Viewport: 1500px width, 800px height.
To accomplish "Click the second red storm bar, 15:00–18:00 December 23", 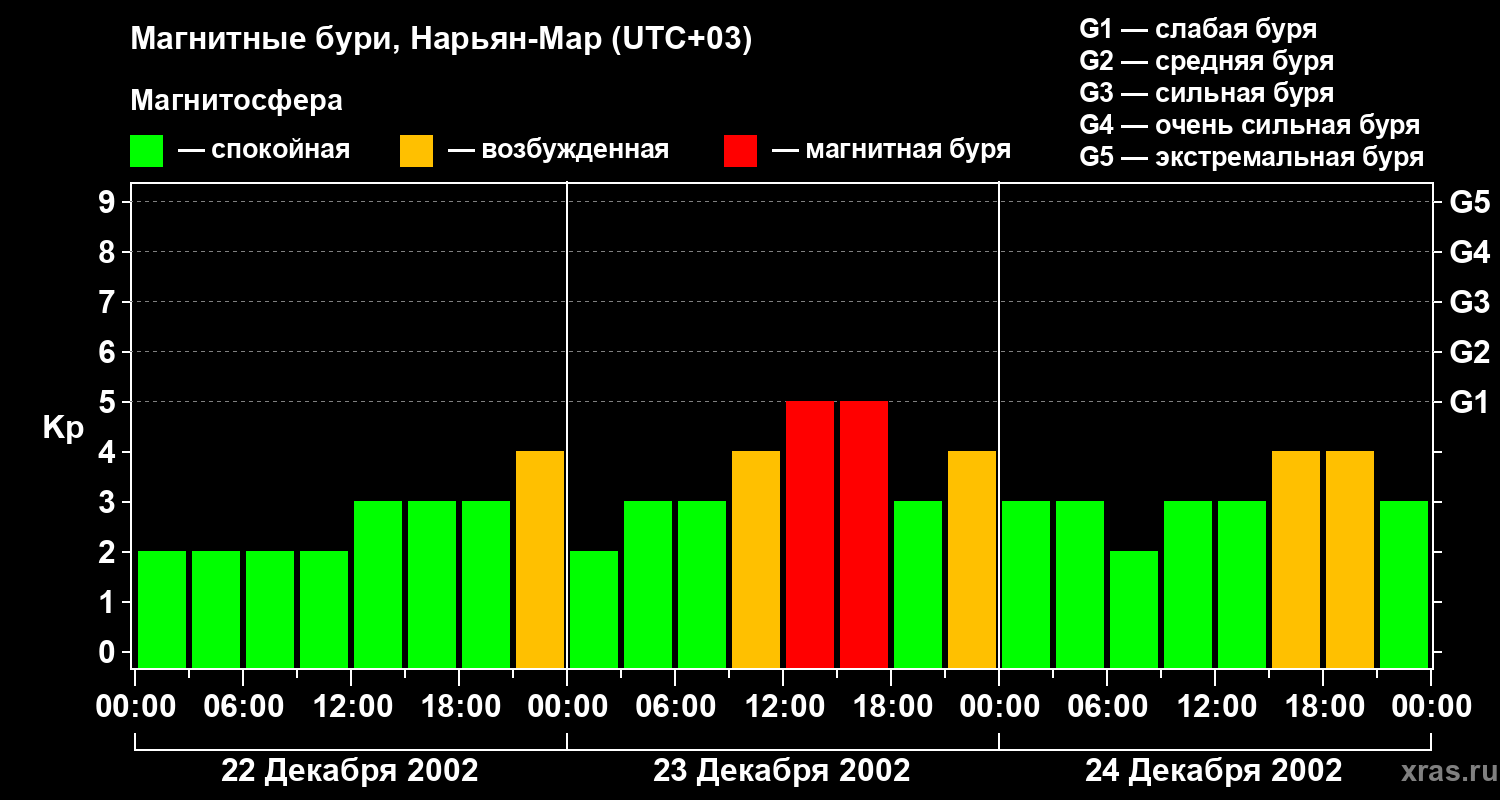I will 864,534.
